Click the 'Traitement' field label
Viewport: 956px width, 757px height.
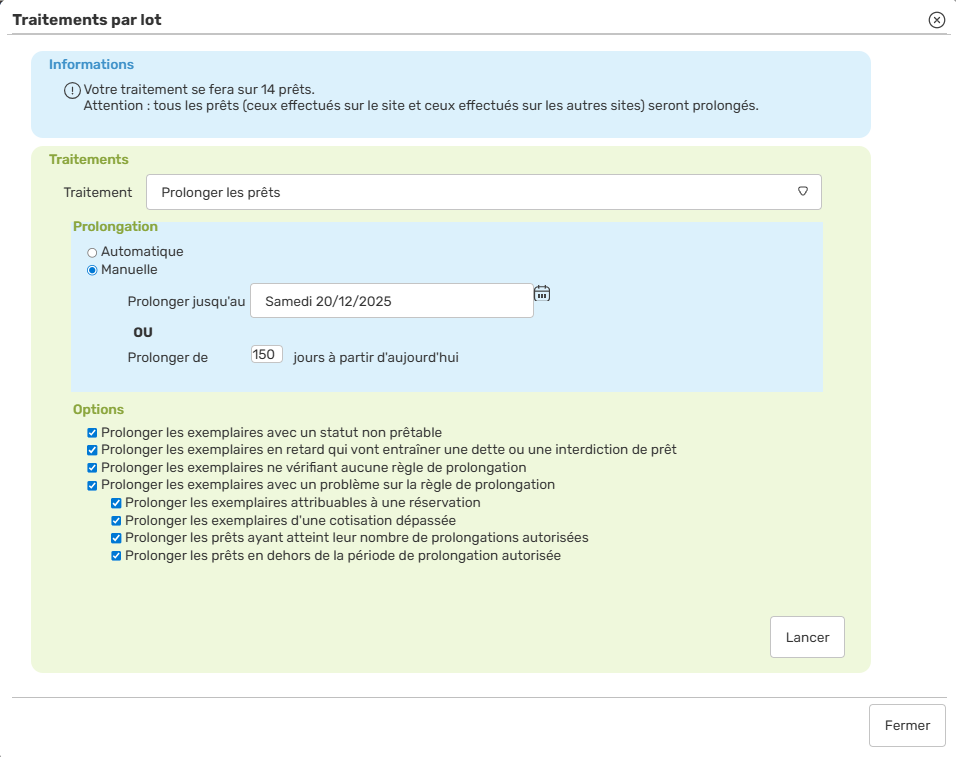(98, 192)
